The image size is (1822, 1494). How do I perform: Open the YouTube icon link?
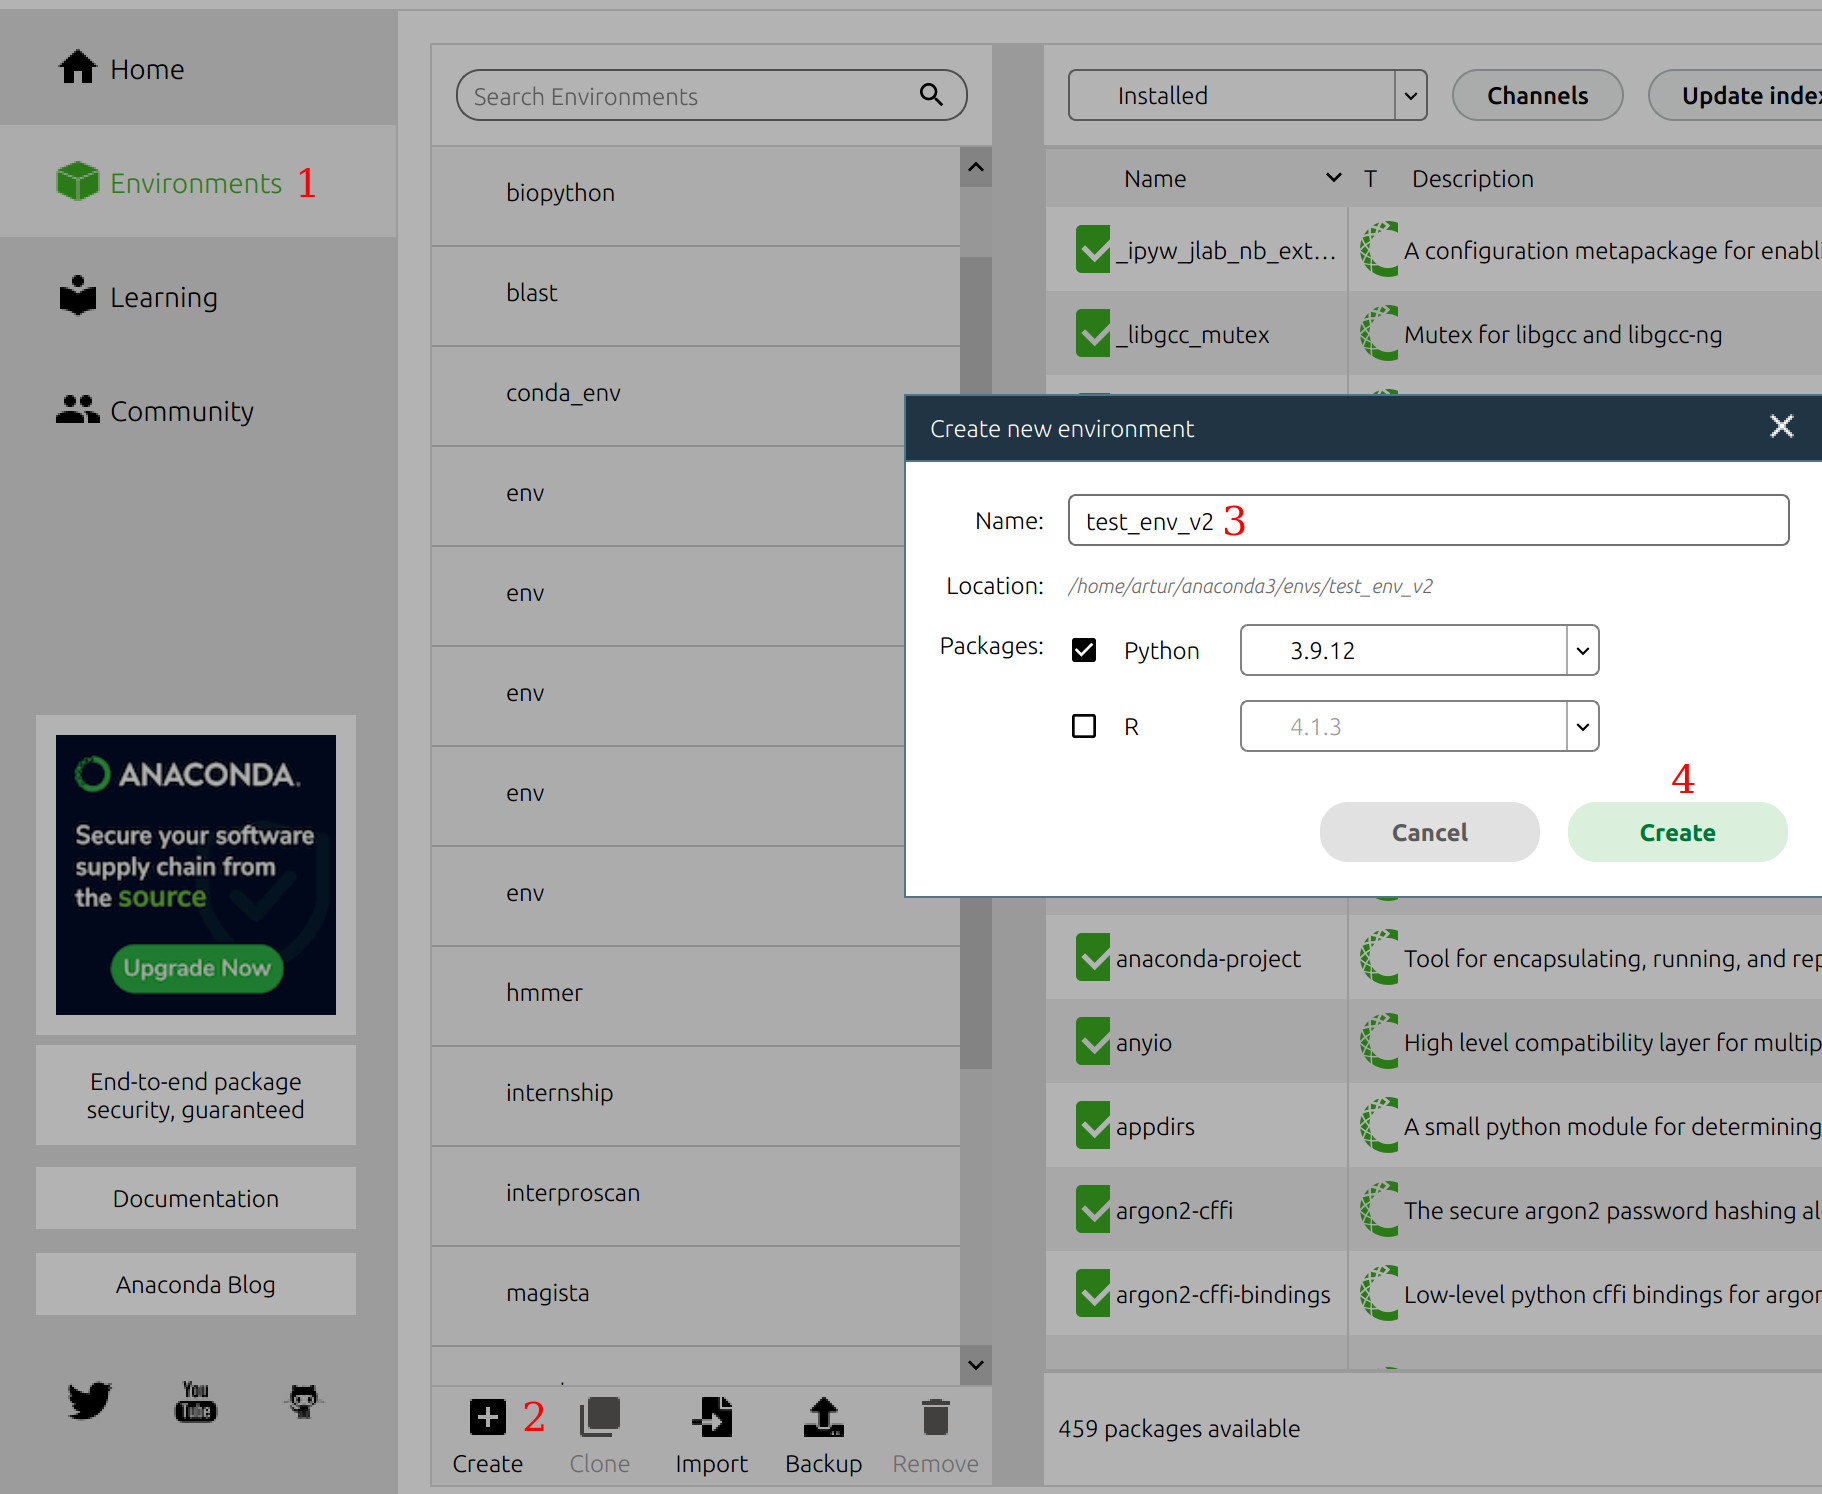click(x=196, y=1400)
